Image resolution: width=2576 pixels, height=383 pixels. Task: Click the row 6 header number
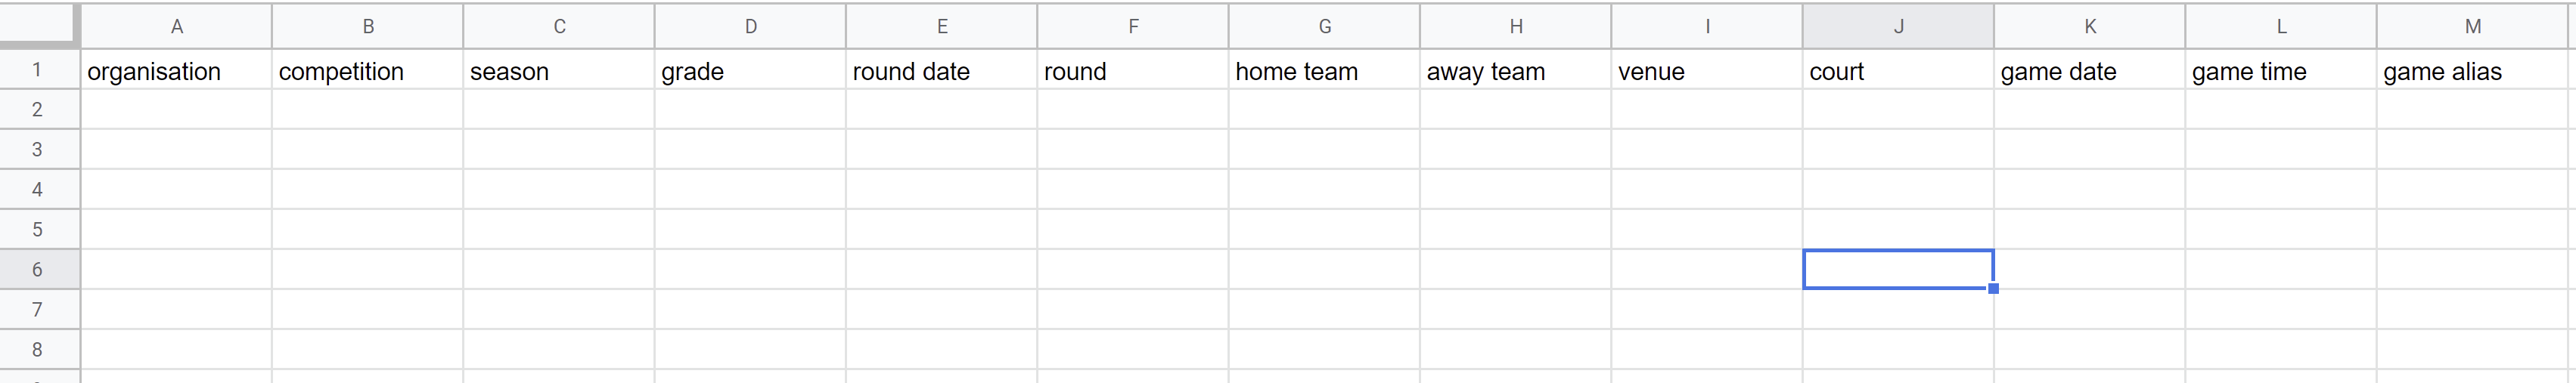38,270
